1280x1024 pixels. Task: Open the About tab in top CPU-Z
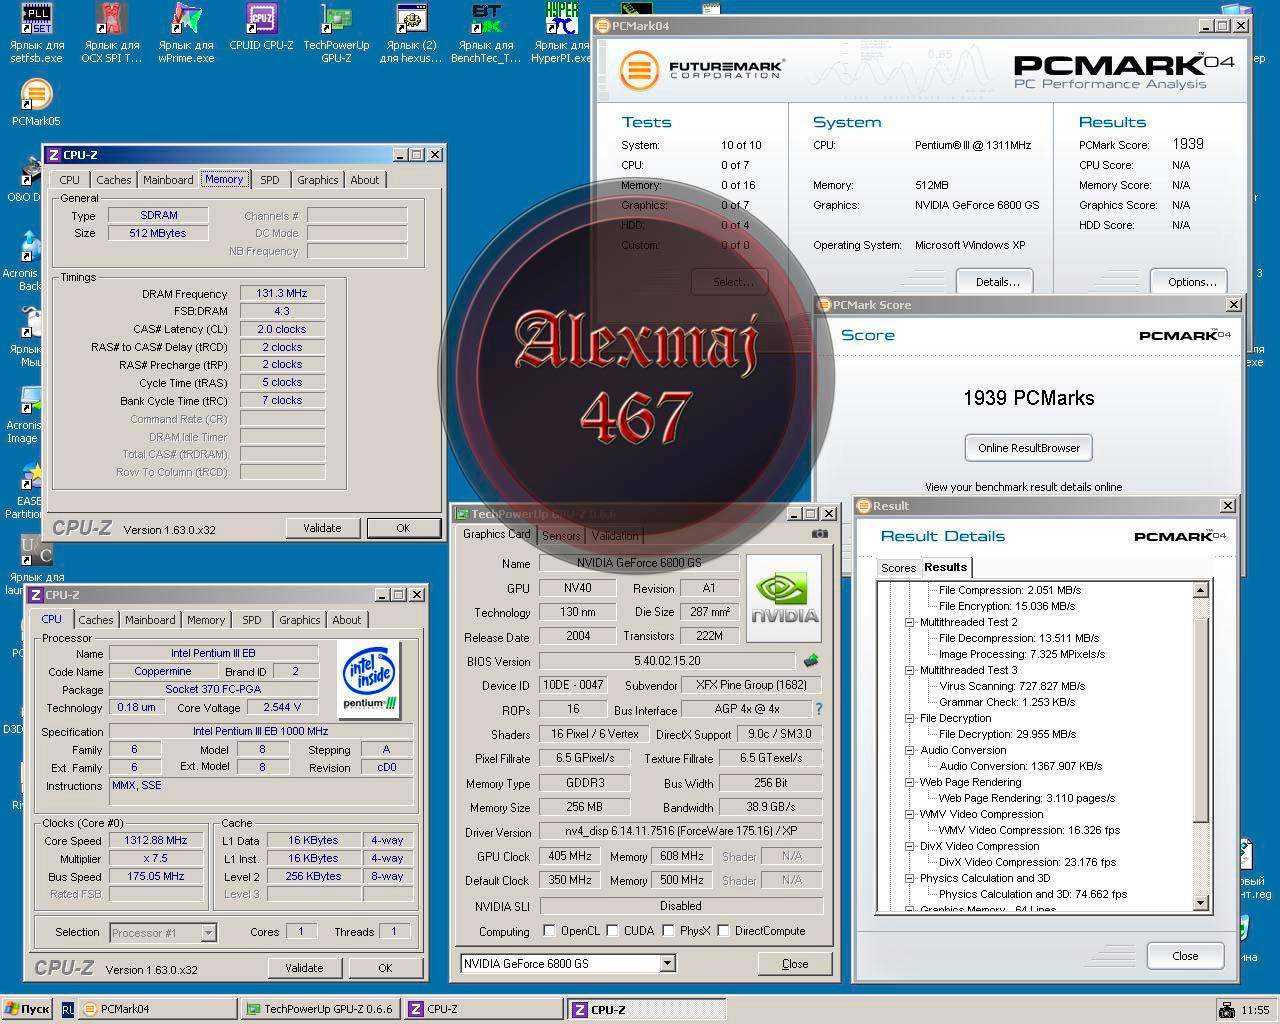[x=365, y=180]
